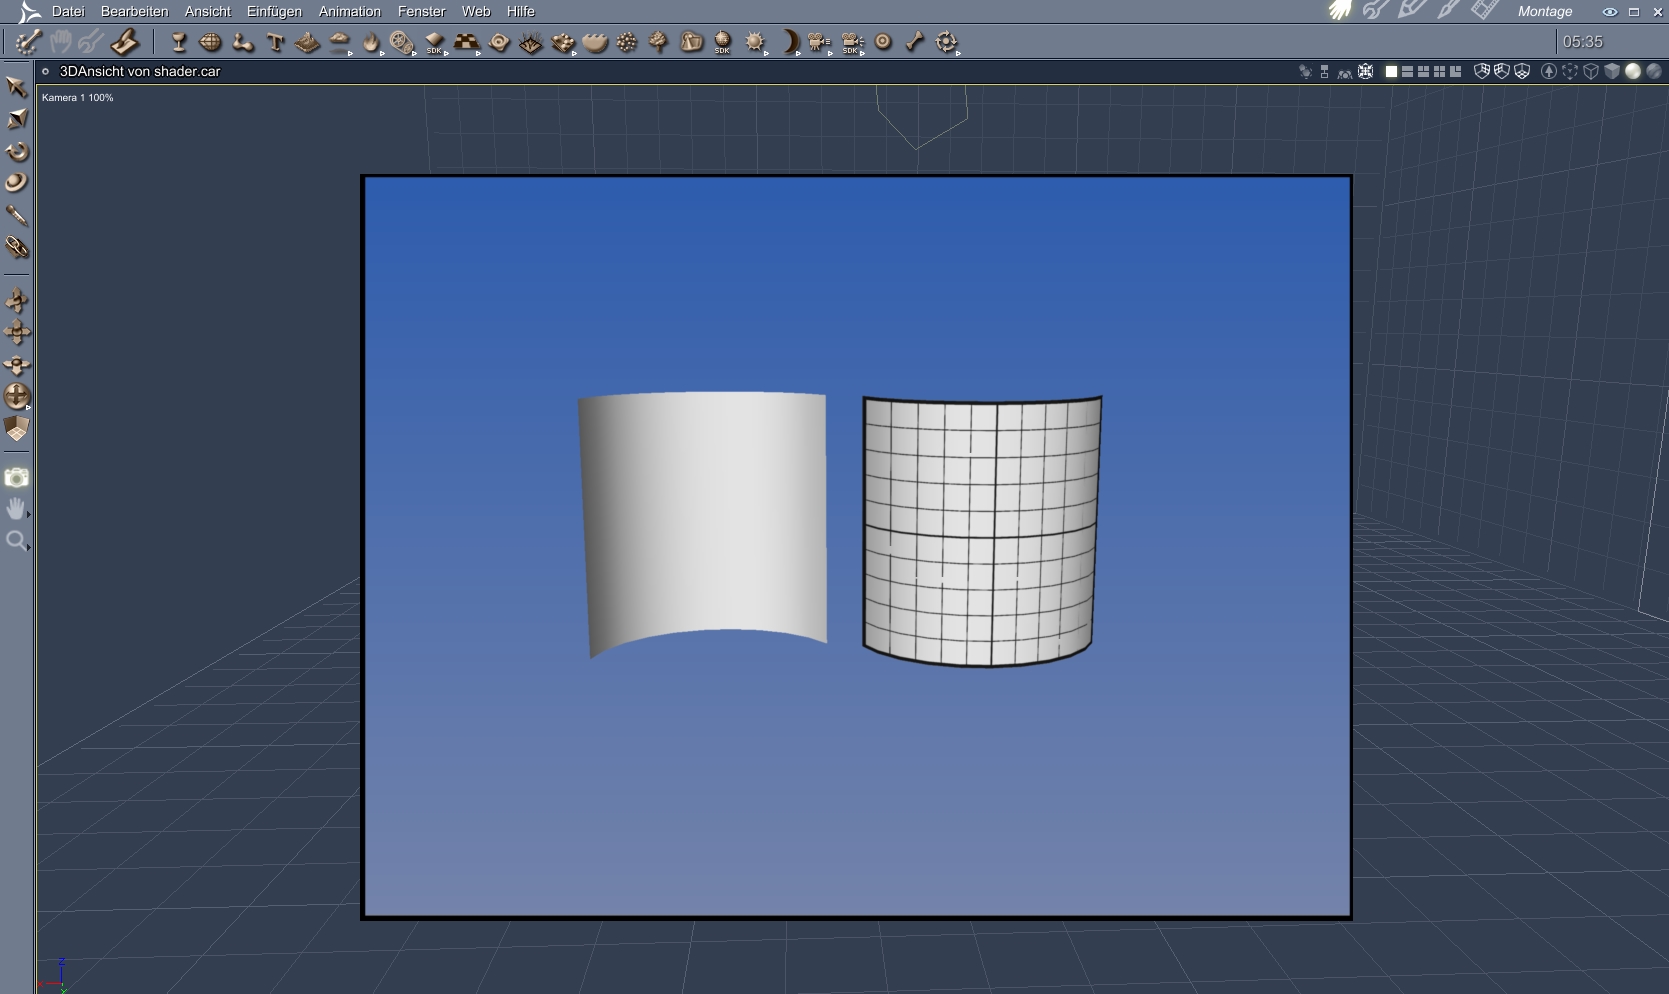Screen dimensions: 1669x994
Task: Click the bone tool icon
Action: [x=914, y=42]
